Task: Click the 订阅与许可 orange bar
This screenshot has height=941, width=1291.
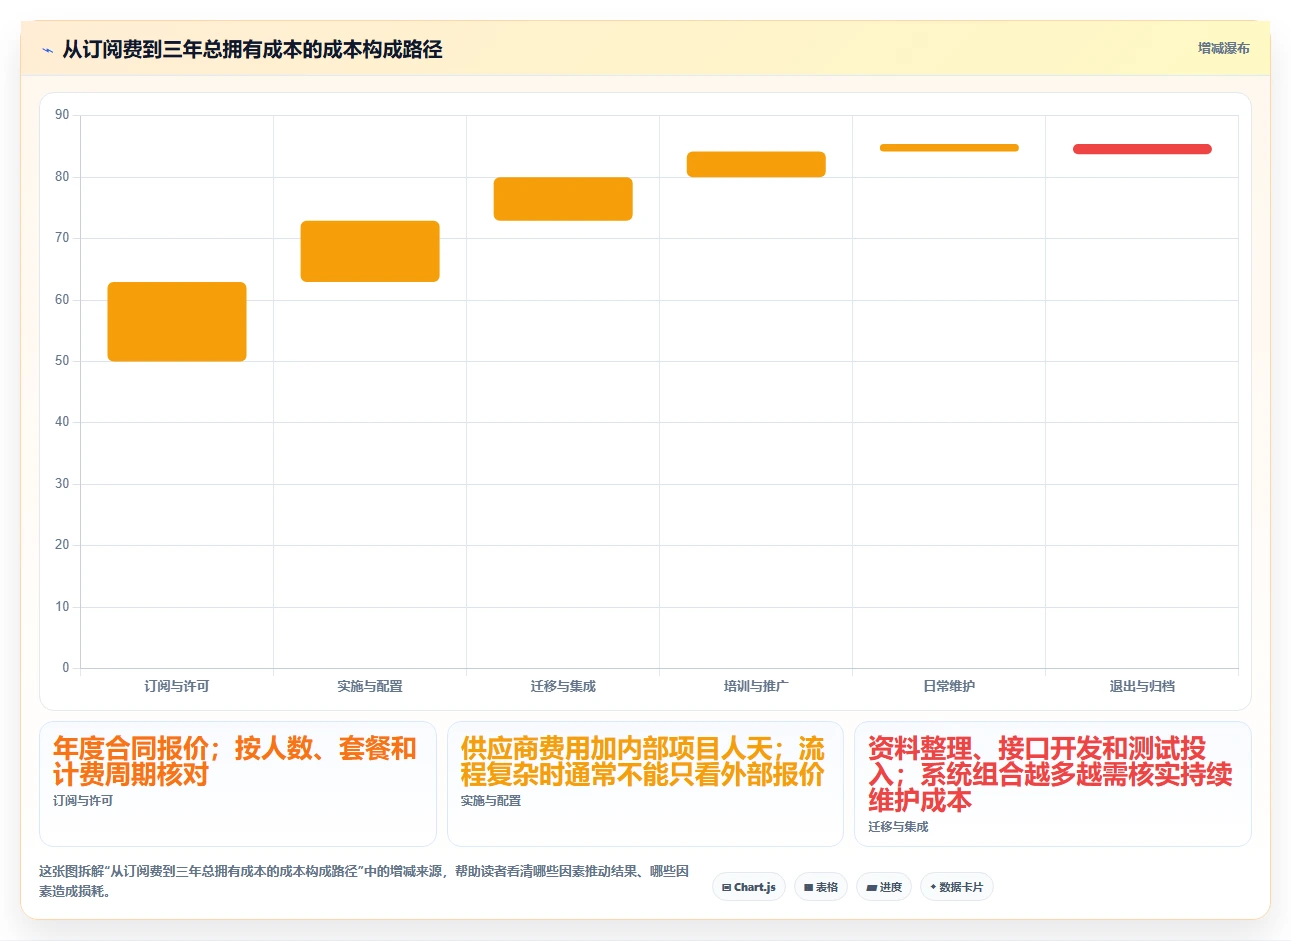Action: [x=177, y=322]
